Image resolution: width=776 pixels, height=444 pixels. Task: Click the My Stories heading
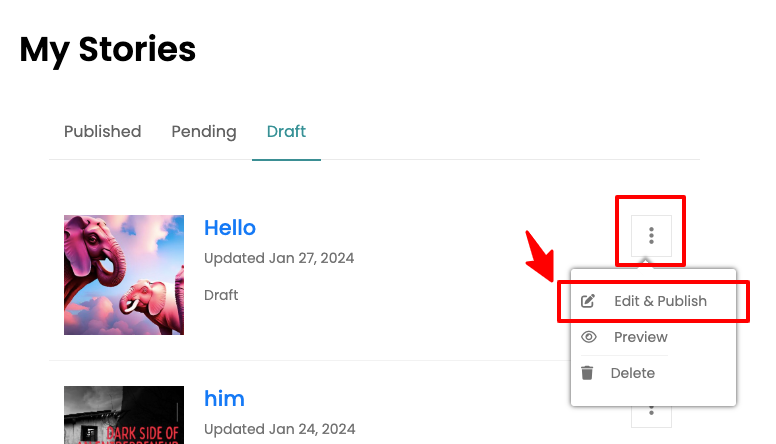(x=107, y=50)
